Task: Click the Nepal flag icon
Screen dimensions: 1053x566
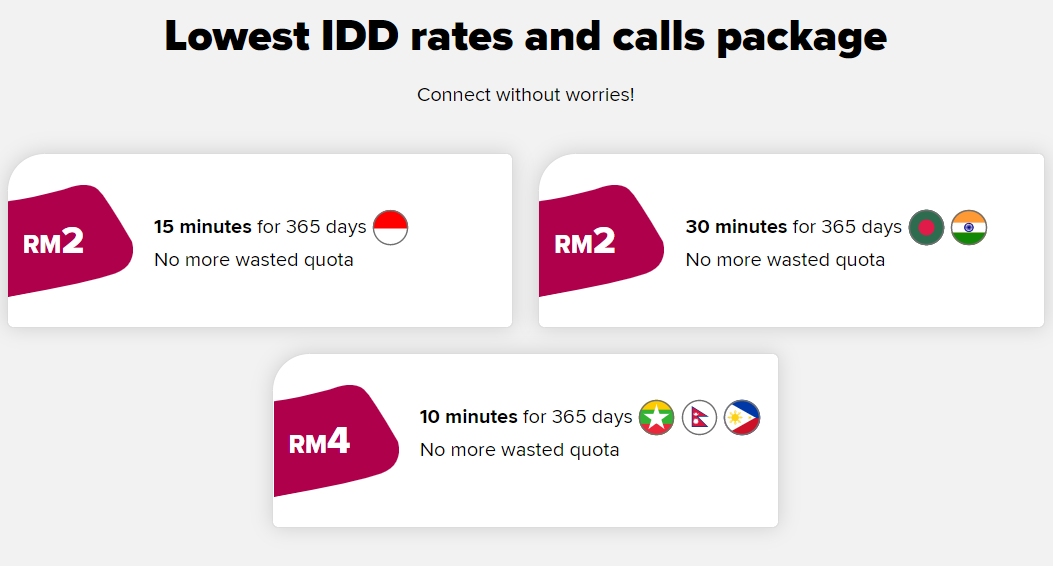Action: click(x=699, y=417)
